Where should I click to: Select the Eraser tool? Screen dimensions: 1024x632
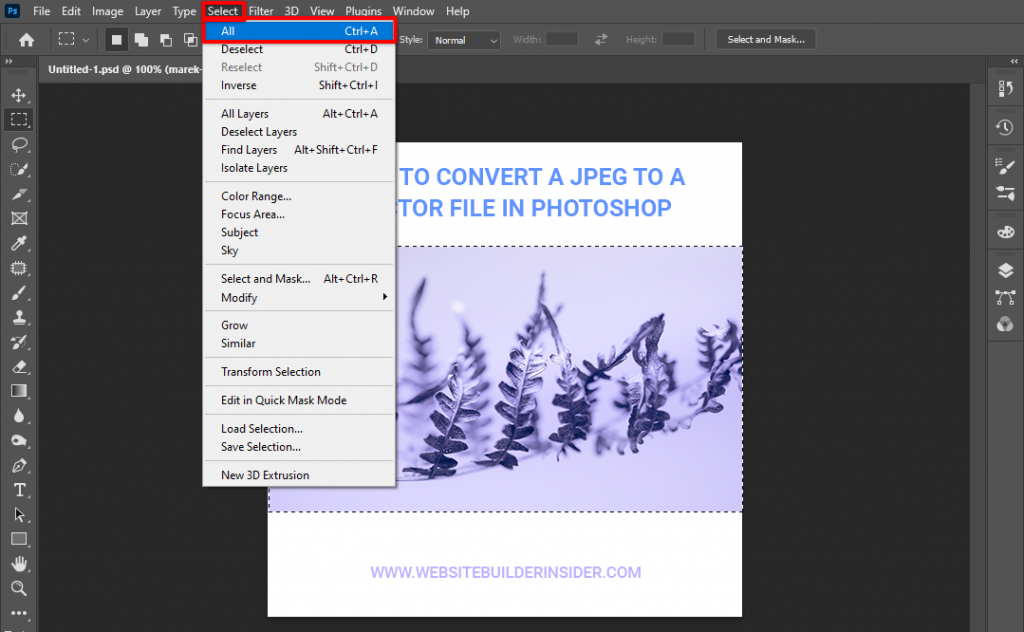[19, 366]
